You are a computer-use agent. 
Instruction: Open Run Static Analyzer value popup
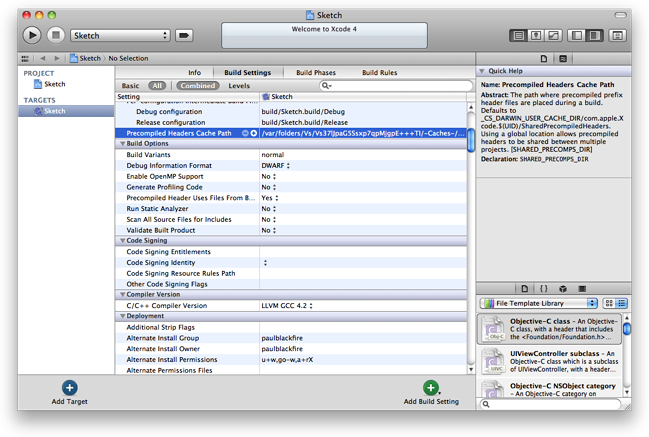[269, 209]
